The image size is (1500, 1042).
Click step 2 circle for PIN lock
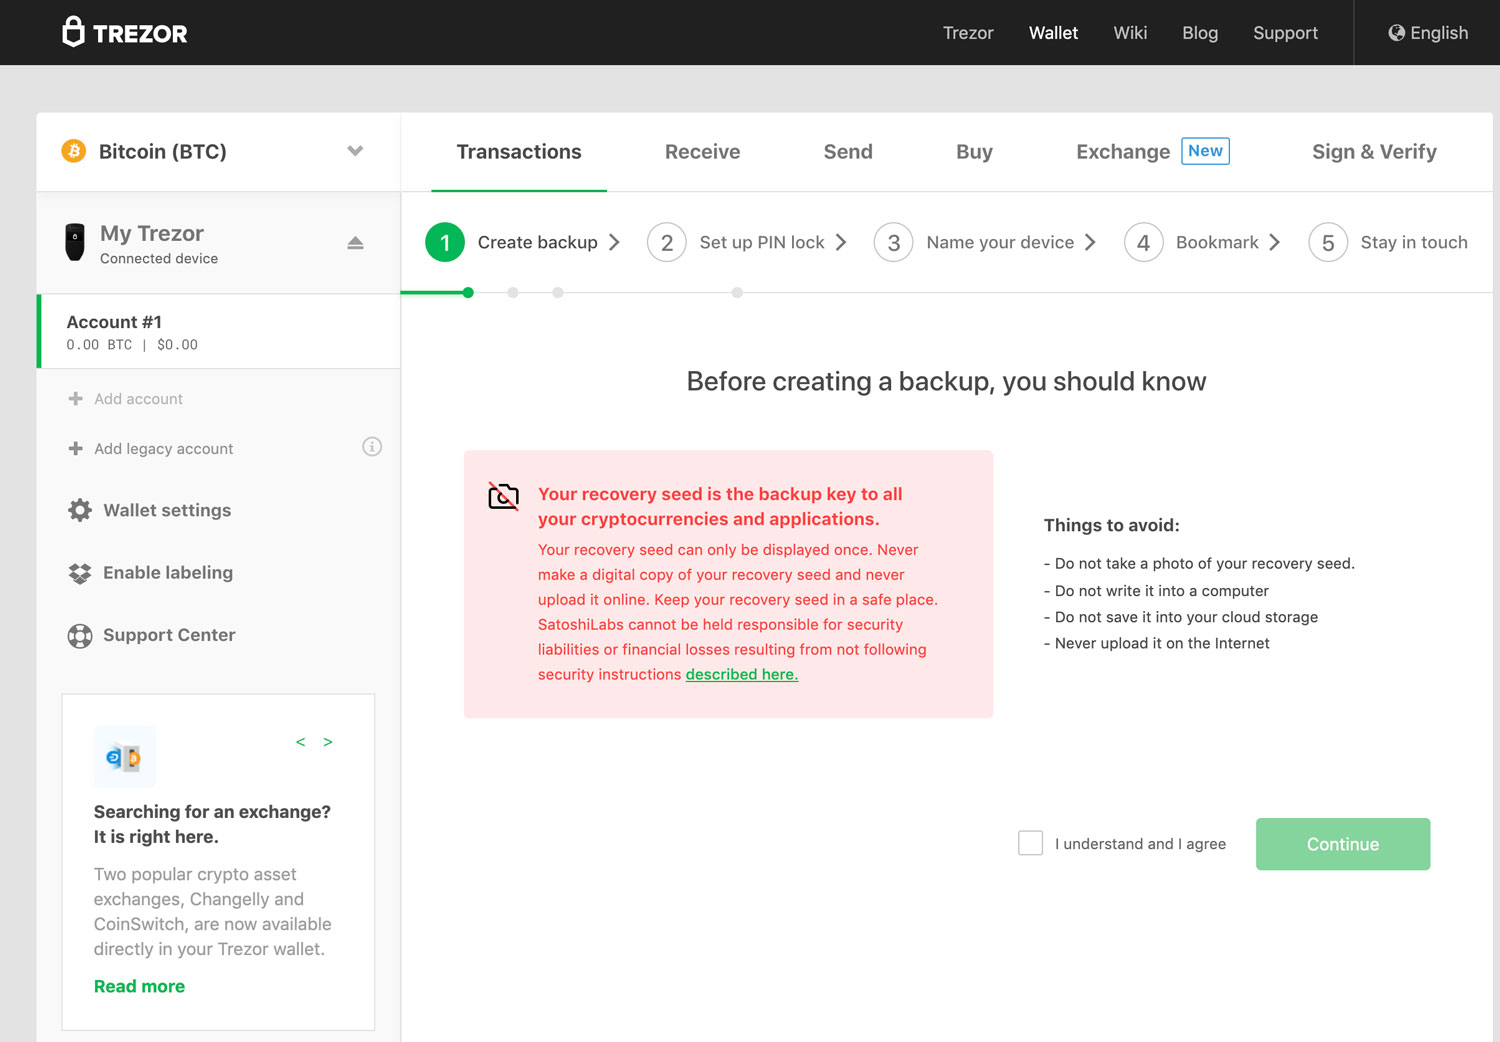tap(667, 243)
